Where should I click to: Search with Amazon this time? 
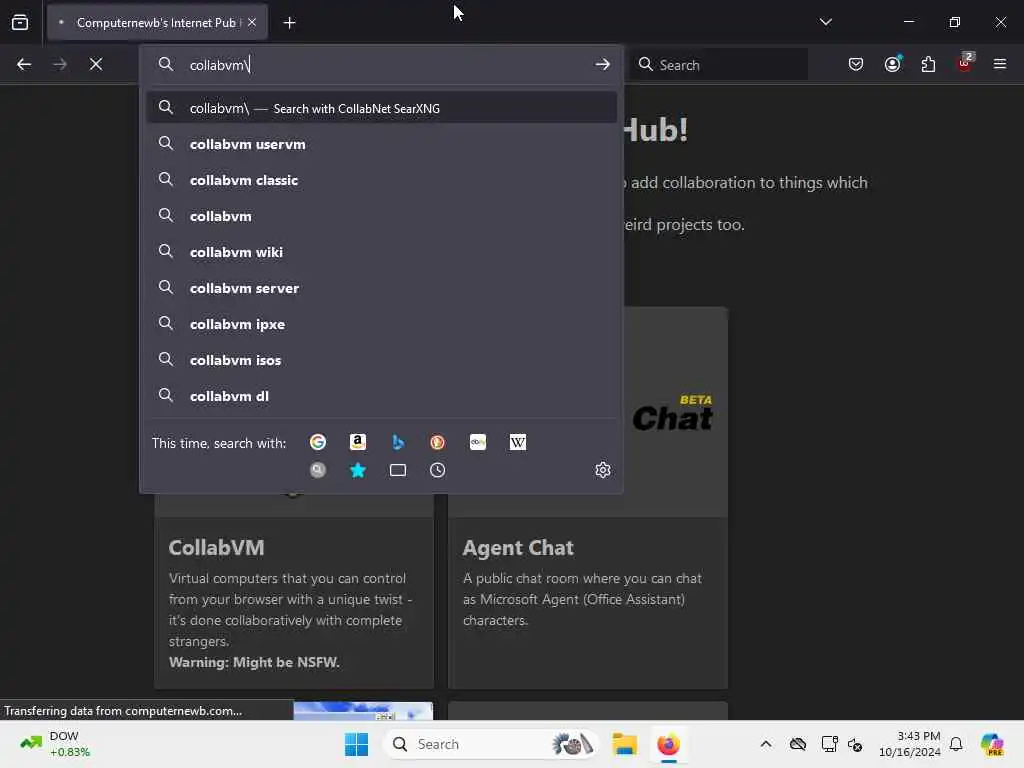(x=358, y=442)
